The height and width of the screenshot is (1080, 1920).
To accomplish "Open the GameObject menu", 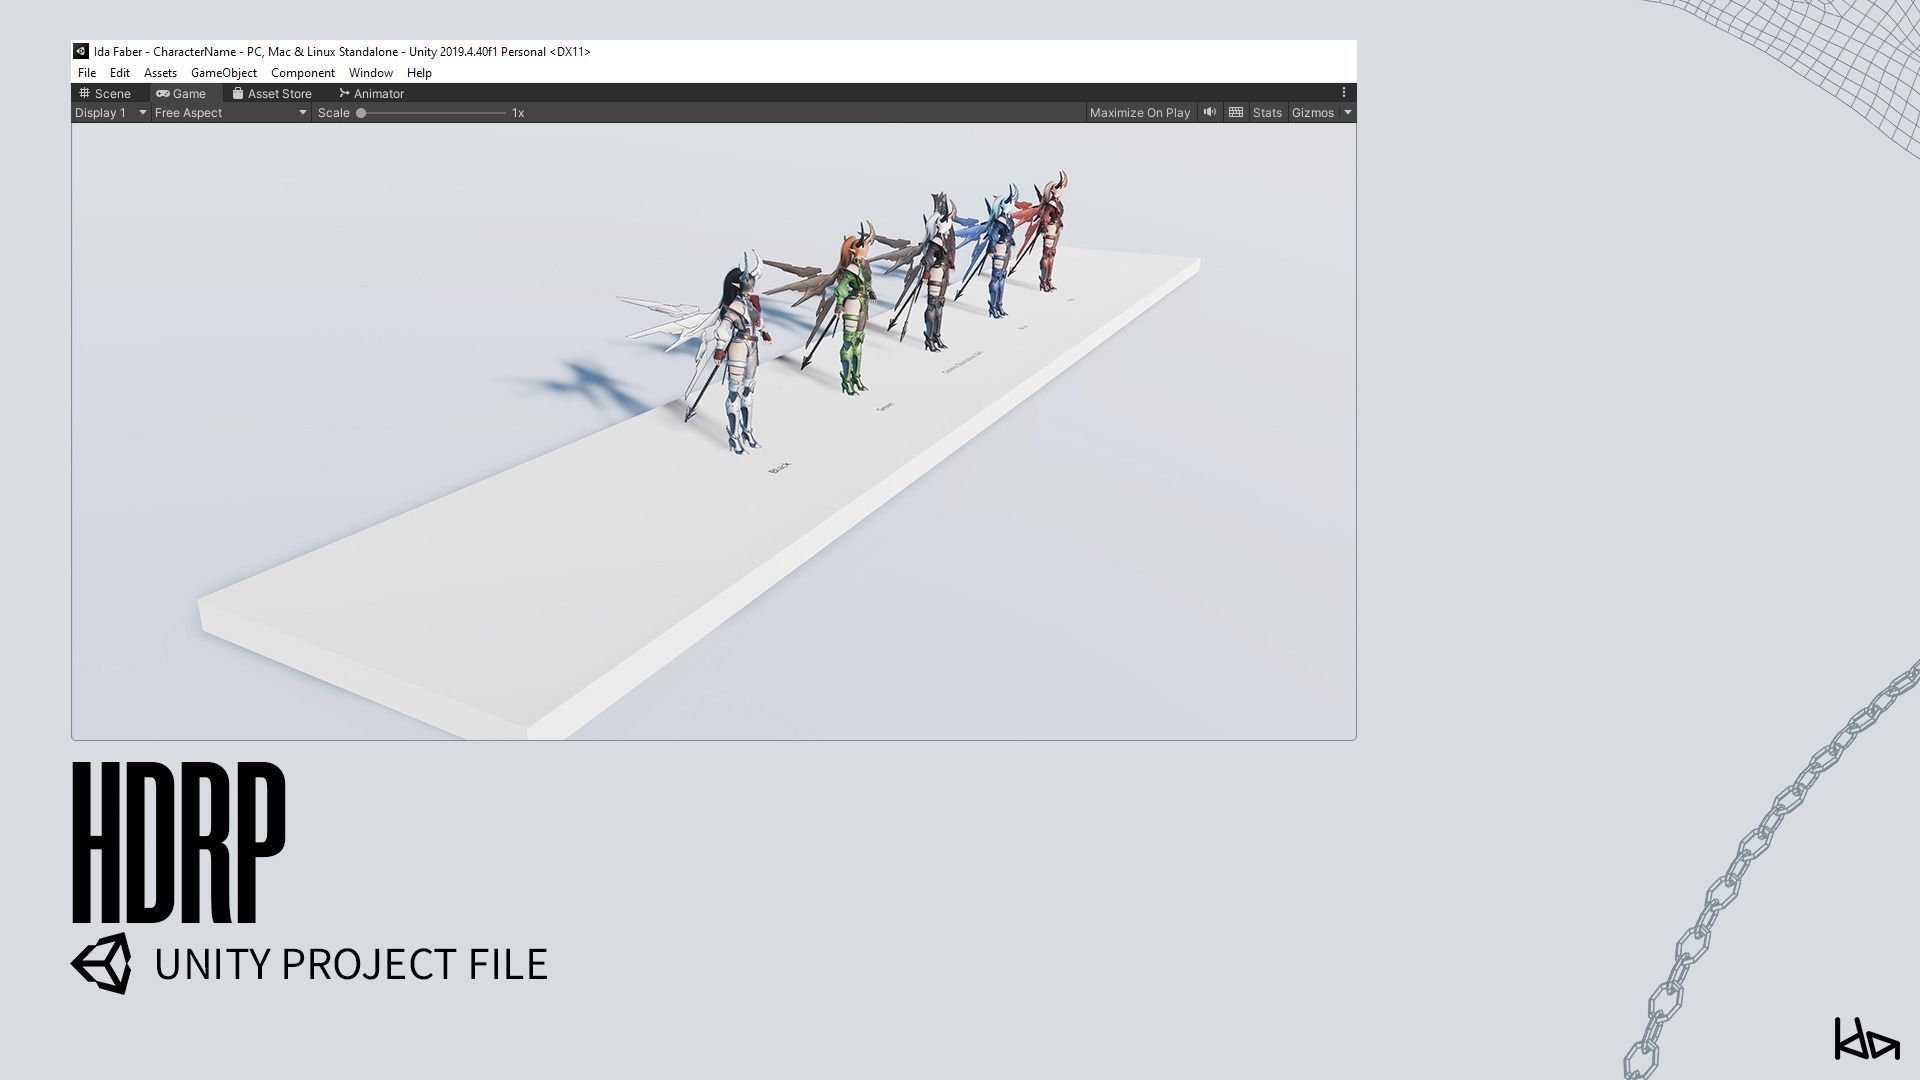I will (x=224, y=73).
